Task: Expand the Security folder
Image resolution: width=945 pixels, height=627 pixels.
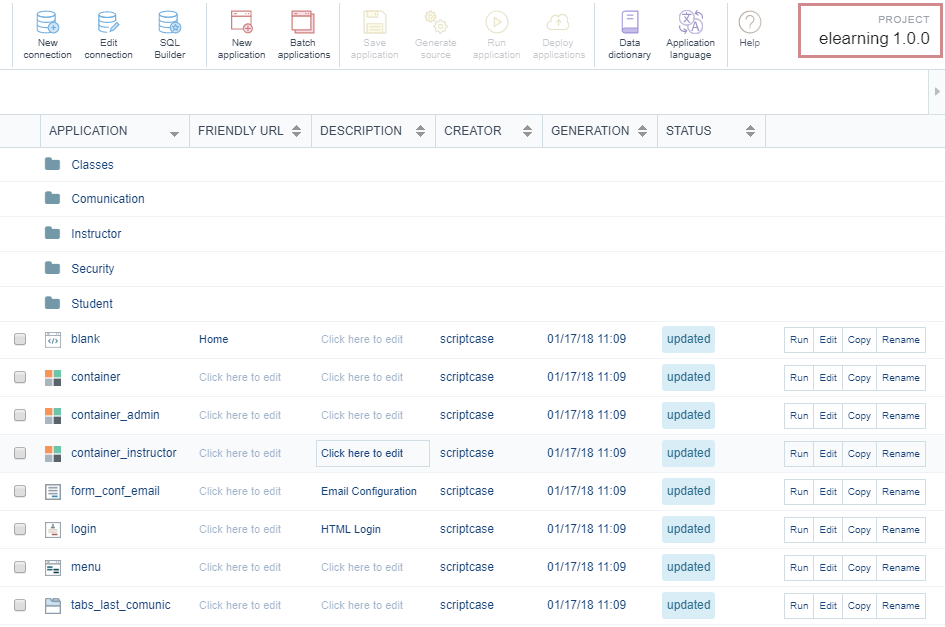Action: tap(93, 268)
